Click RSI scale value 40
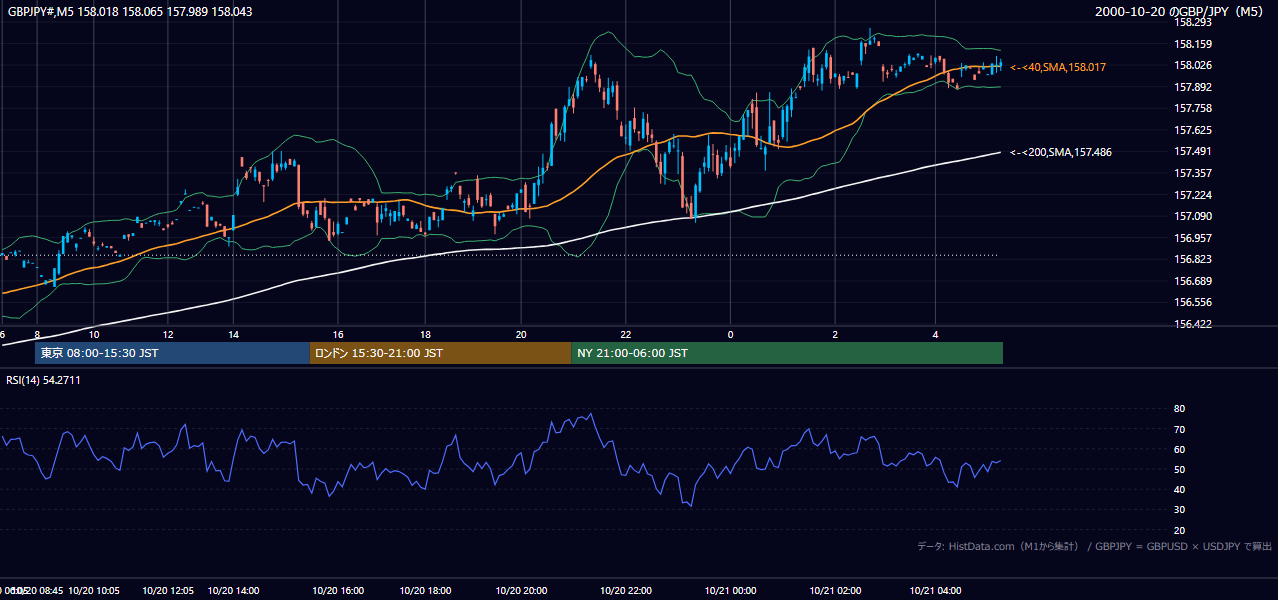Viewport: 1278px width, 600px height. (1179, 489)
